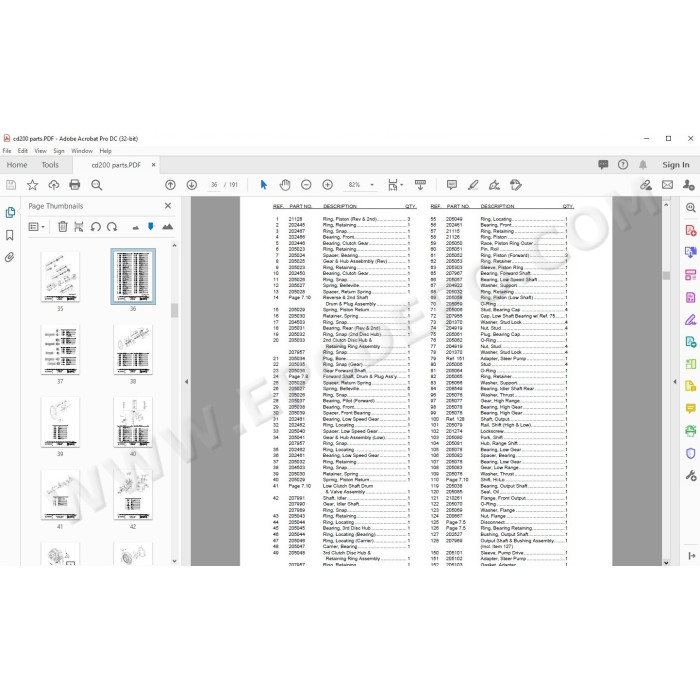Image resolution: width=700 pixels, height=700 pixels.
Task: Open the Page Thumbnails sidebar icon
Action: point(10,212)
